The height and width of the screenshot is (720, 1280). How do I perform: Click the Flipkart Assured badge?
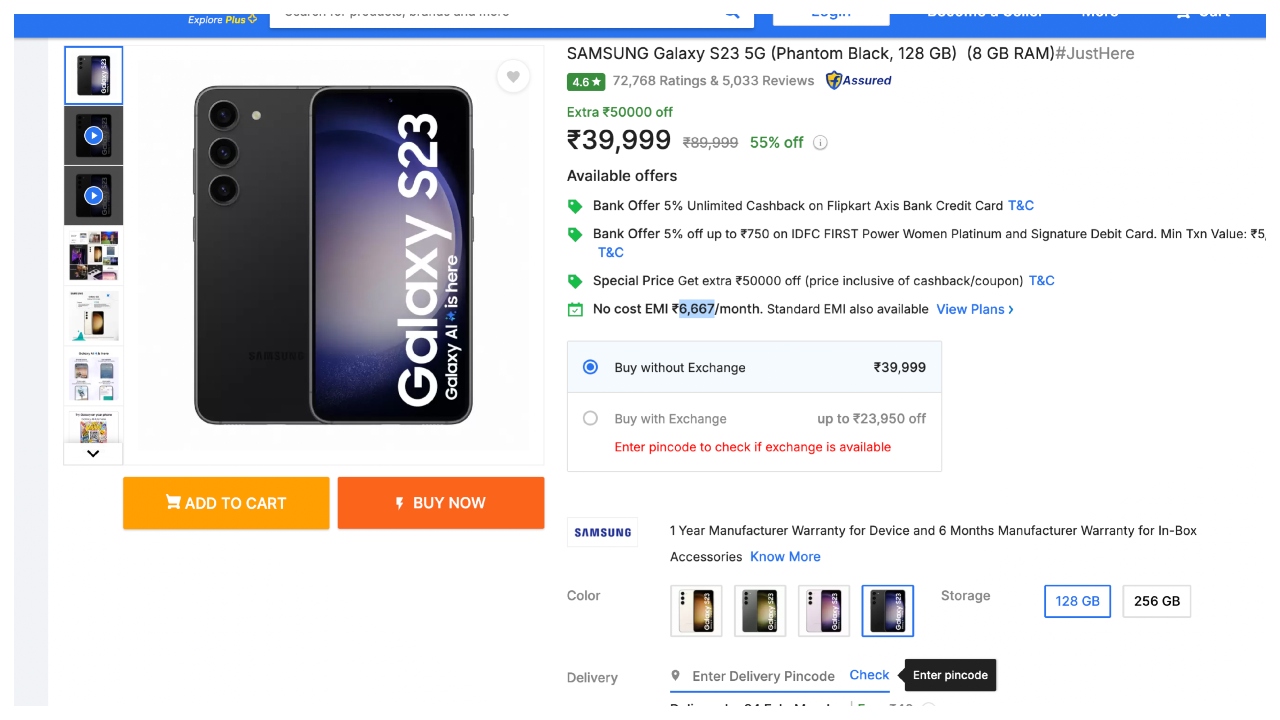pos(858,81)
